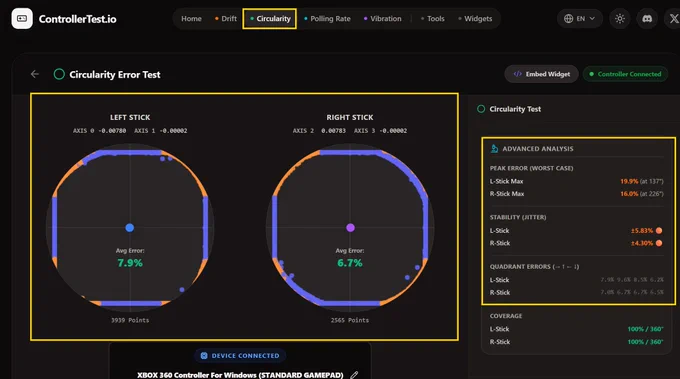
Task: Click the right stick purple center dot
Action: click(350, 228)
